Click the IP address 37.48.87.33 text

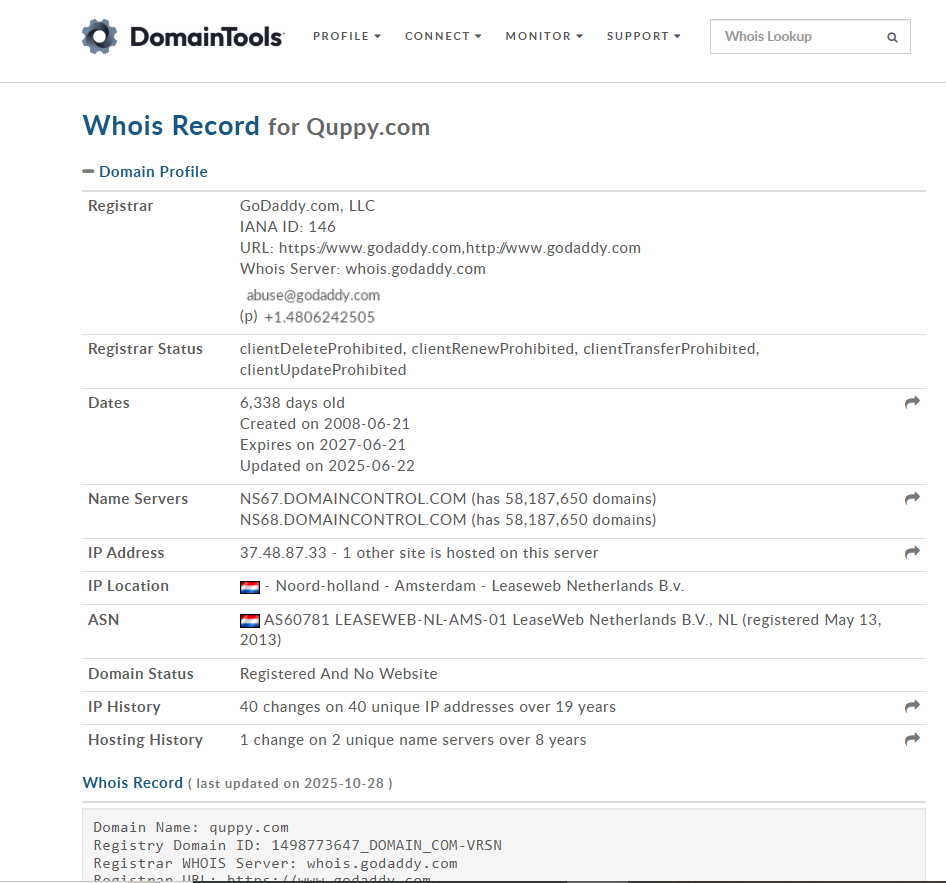tap(283, 553)
